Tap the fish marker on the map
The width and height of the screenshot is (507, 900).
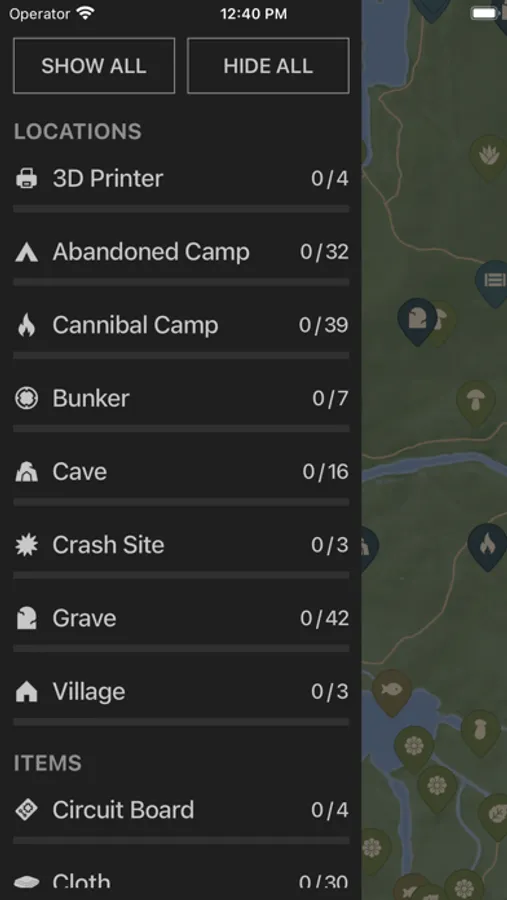pos(392,690)
